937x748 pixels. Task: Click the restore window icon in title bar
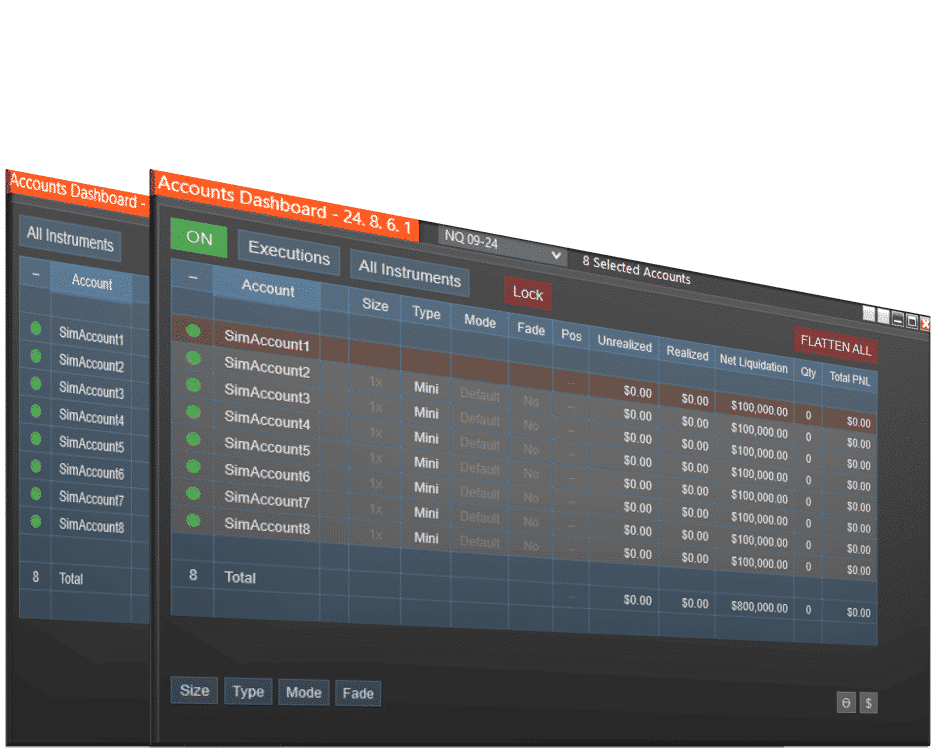pyautogui.click(x=910, y=320)
